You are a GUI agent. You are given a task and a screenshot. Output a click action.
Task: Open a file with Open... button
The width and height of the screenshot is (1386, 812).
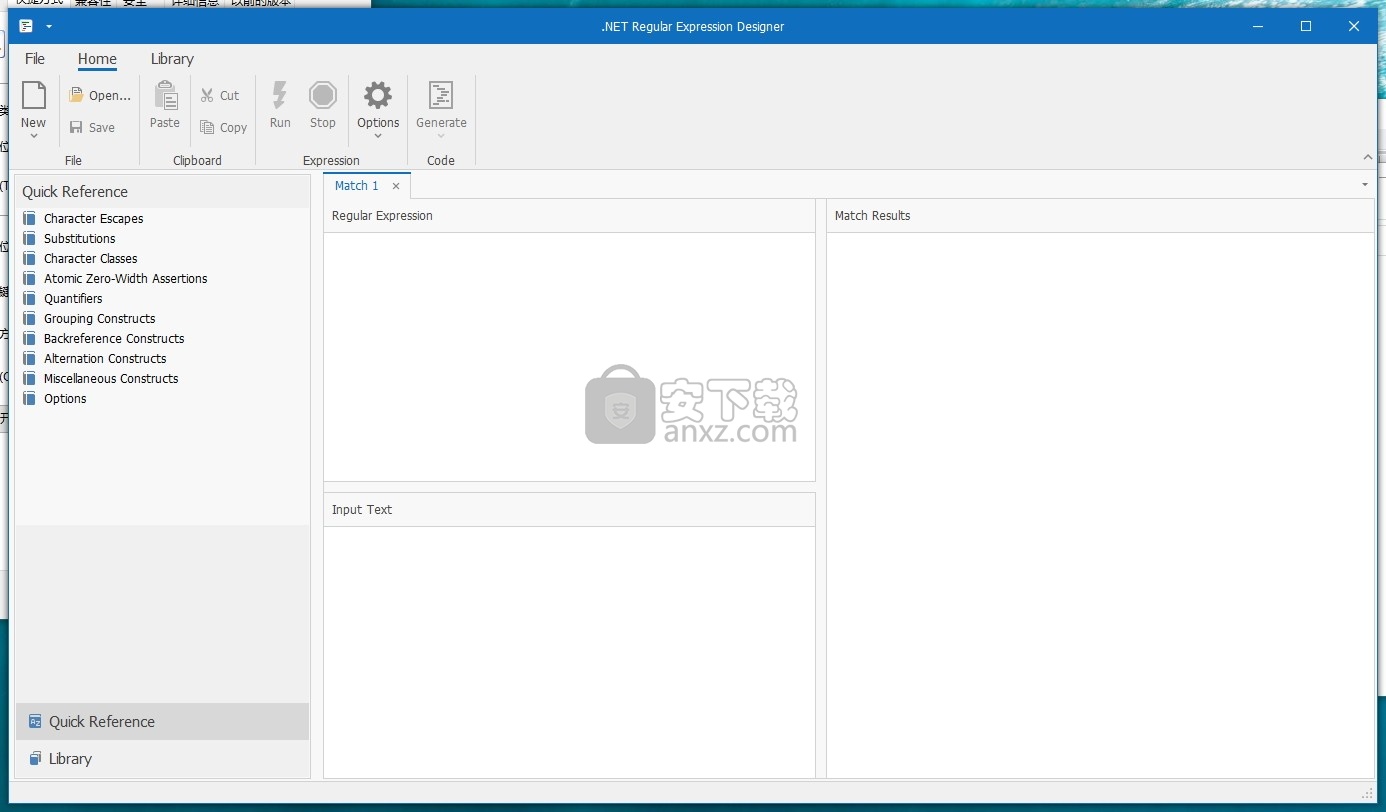pyautogui.click(x=100, y=96)
